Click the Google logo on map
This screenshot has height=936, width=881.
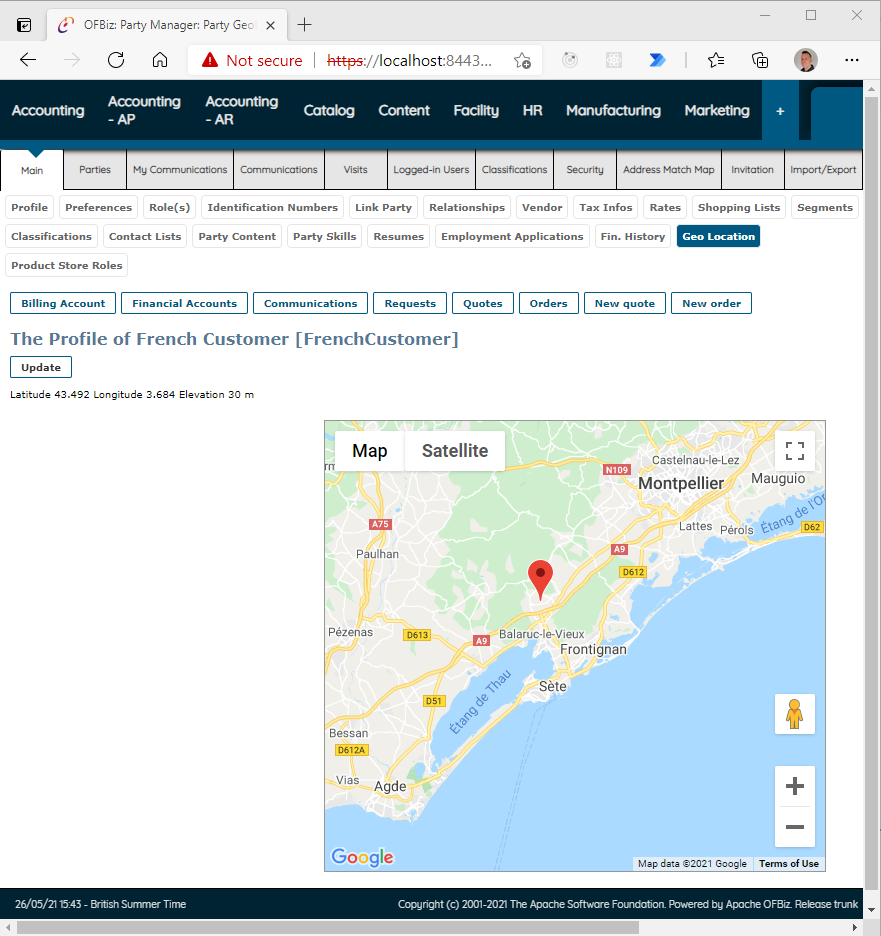[362, 857]
